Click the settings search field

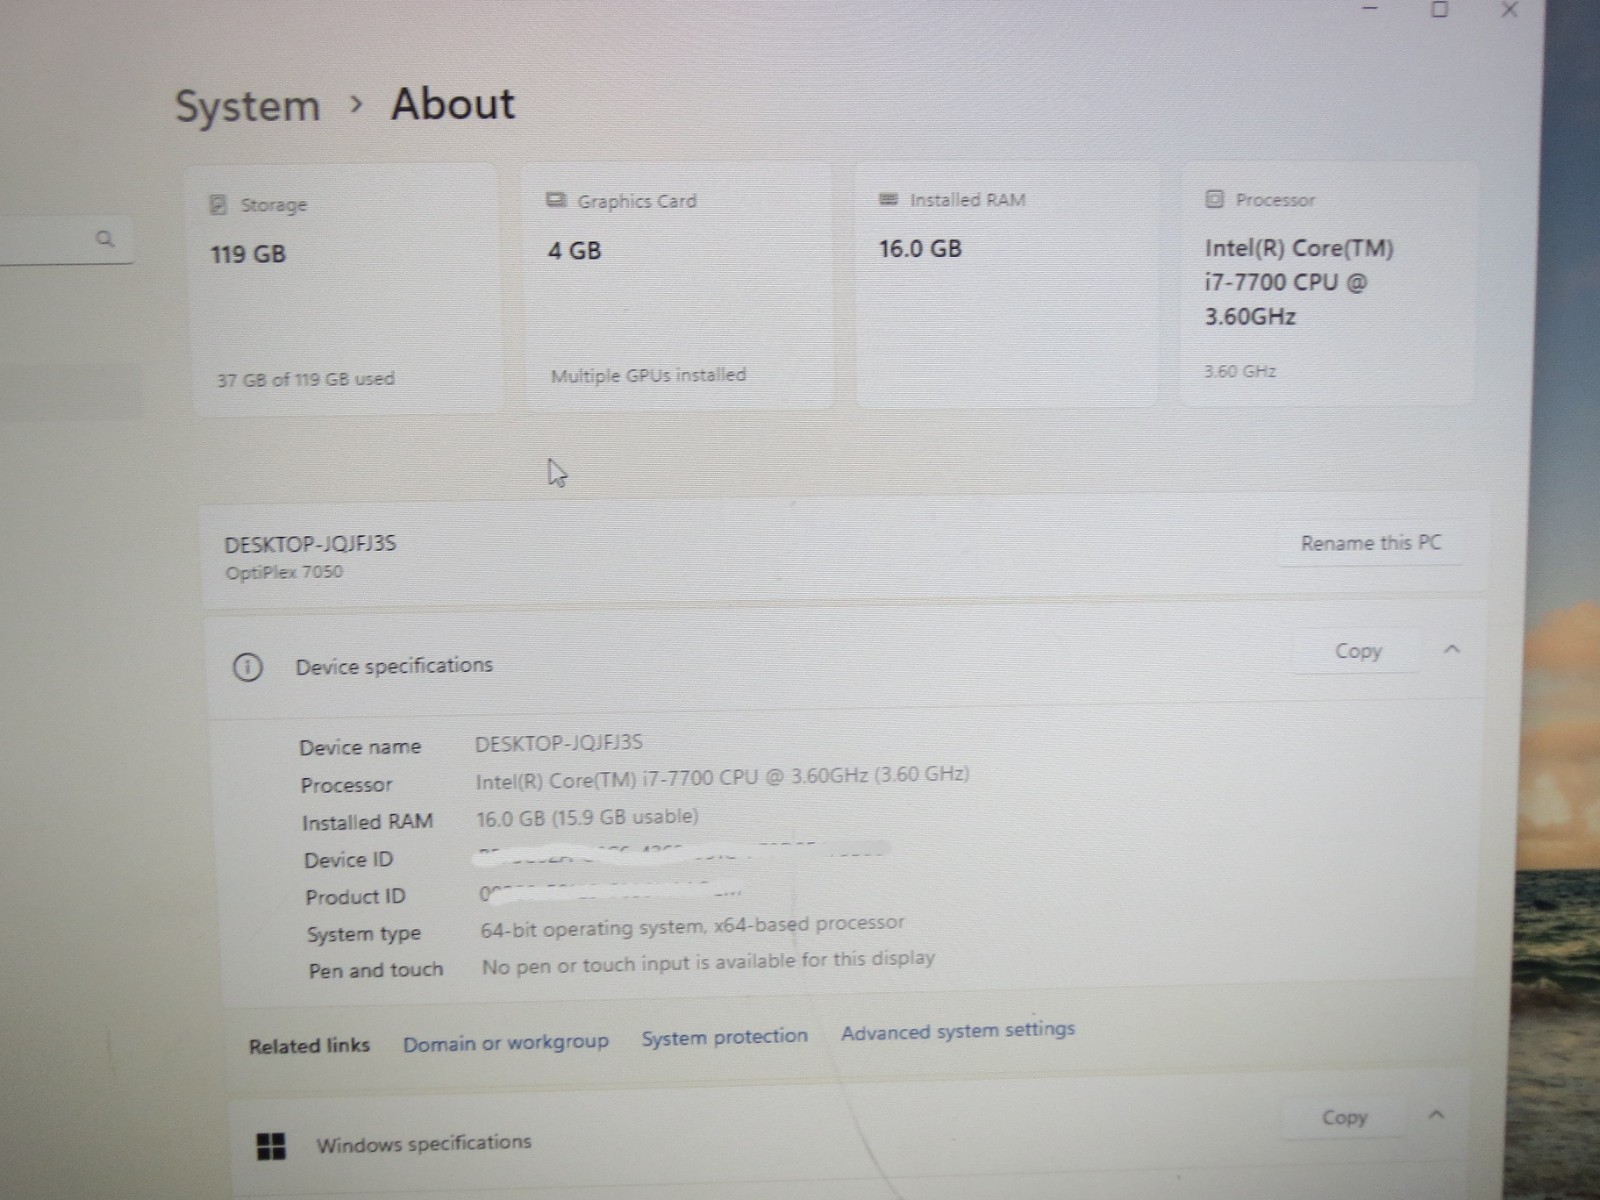pyautogui.click(x=66, y=240)
